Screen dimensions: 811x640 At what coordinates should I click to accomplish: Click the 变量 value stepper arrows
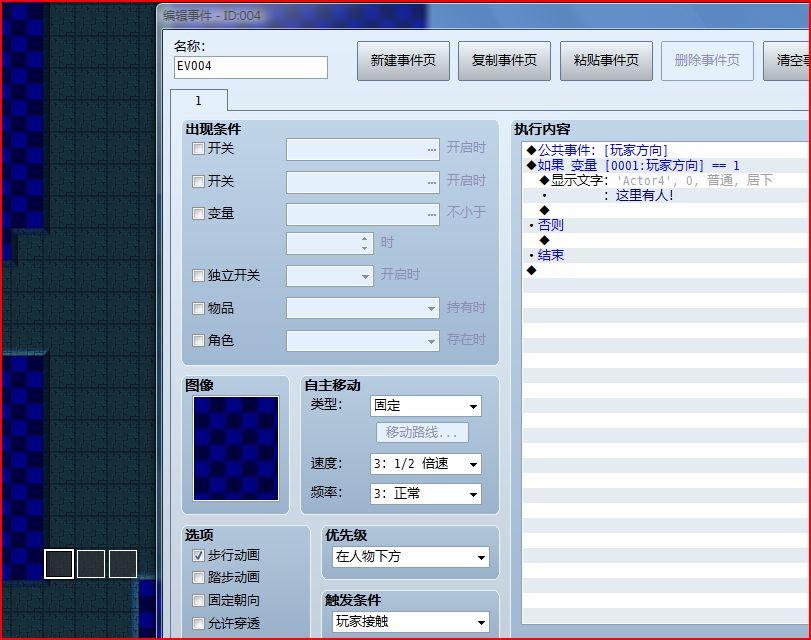[365, 243]
